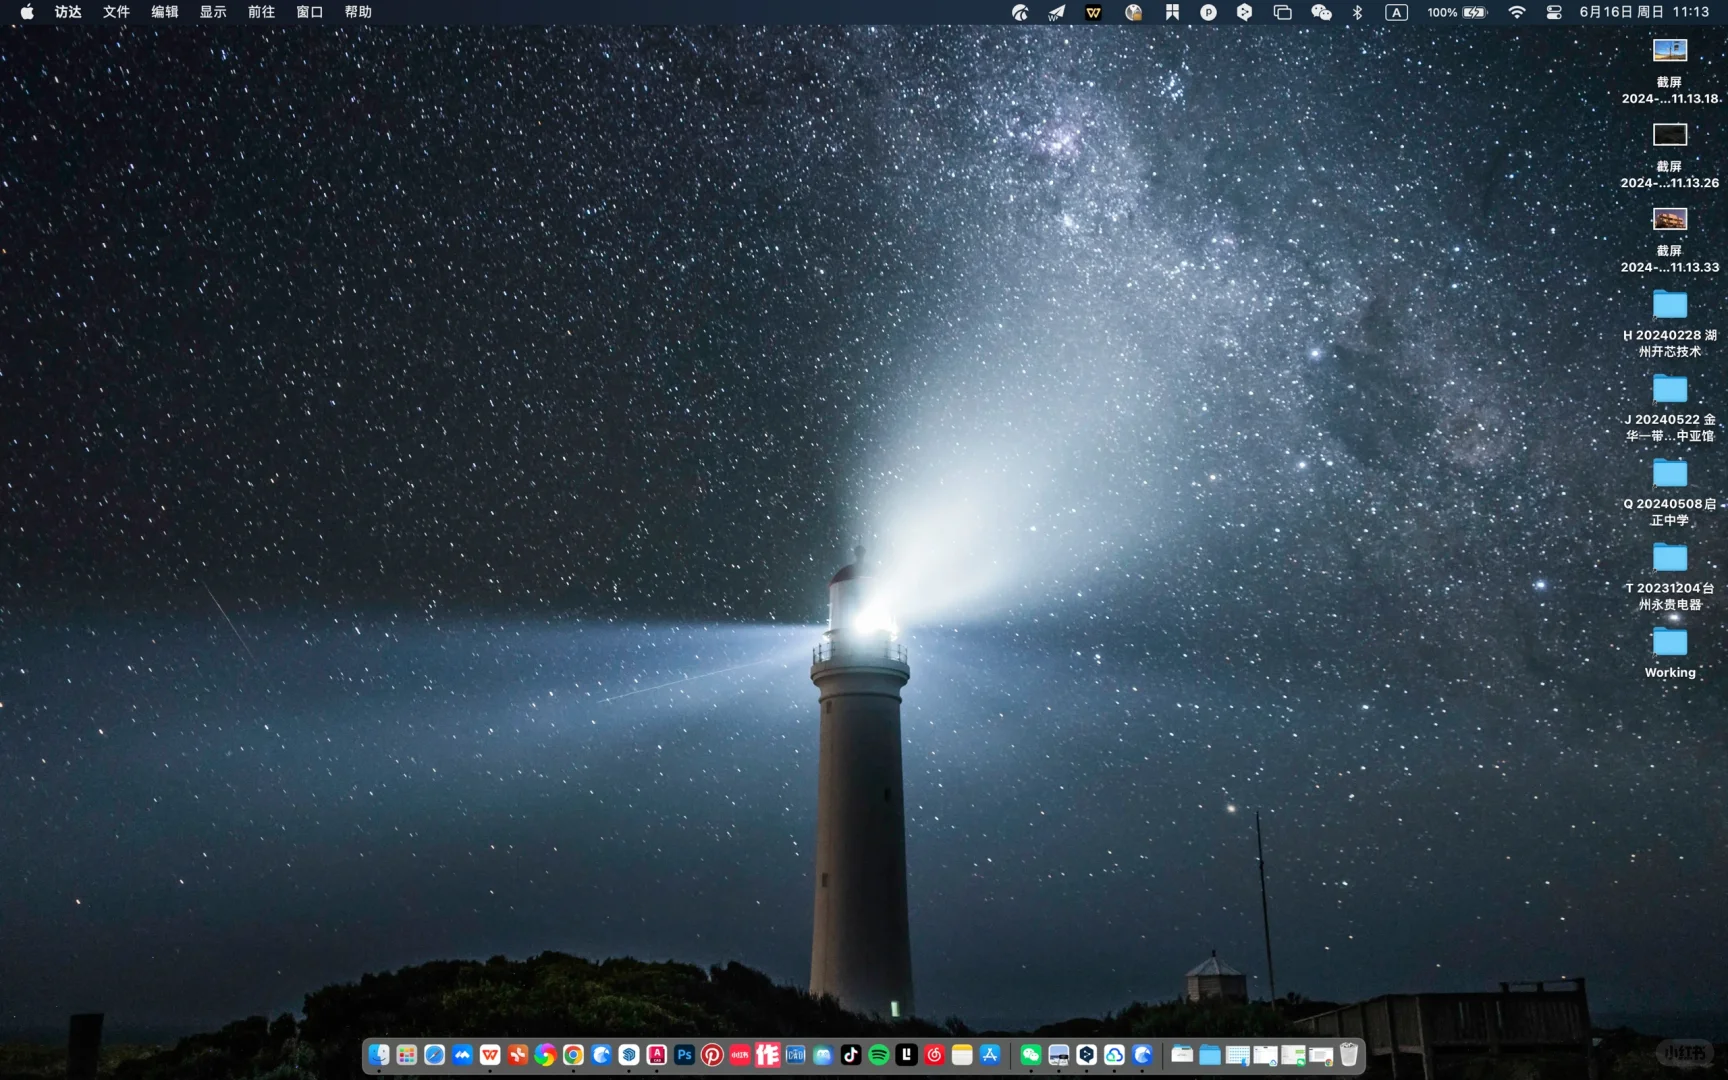Launch Pinterest from the Dock

[x=712, y=1054]
